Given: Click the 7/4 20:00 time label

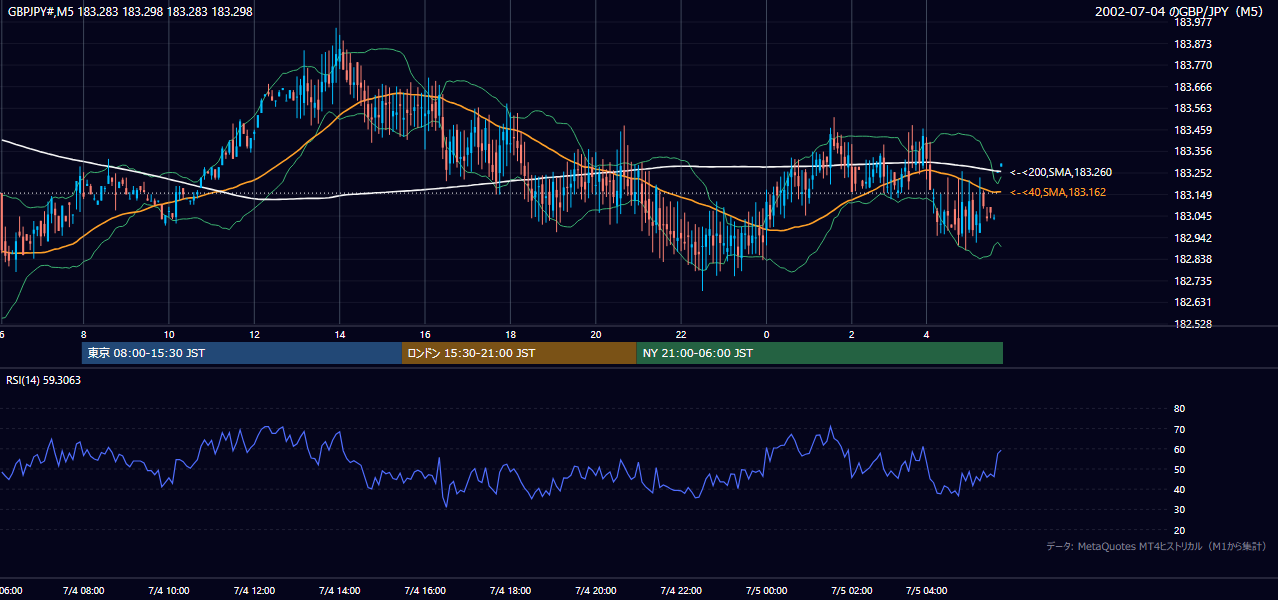Looking at the screenshot, I should 596,591.
